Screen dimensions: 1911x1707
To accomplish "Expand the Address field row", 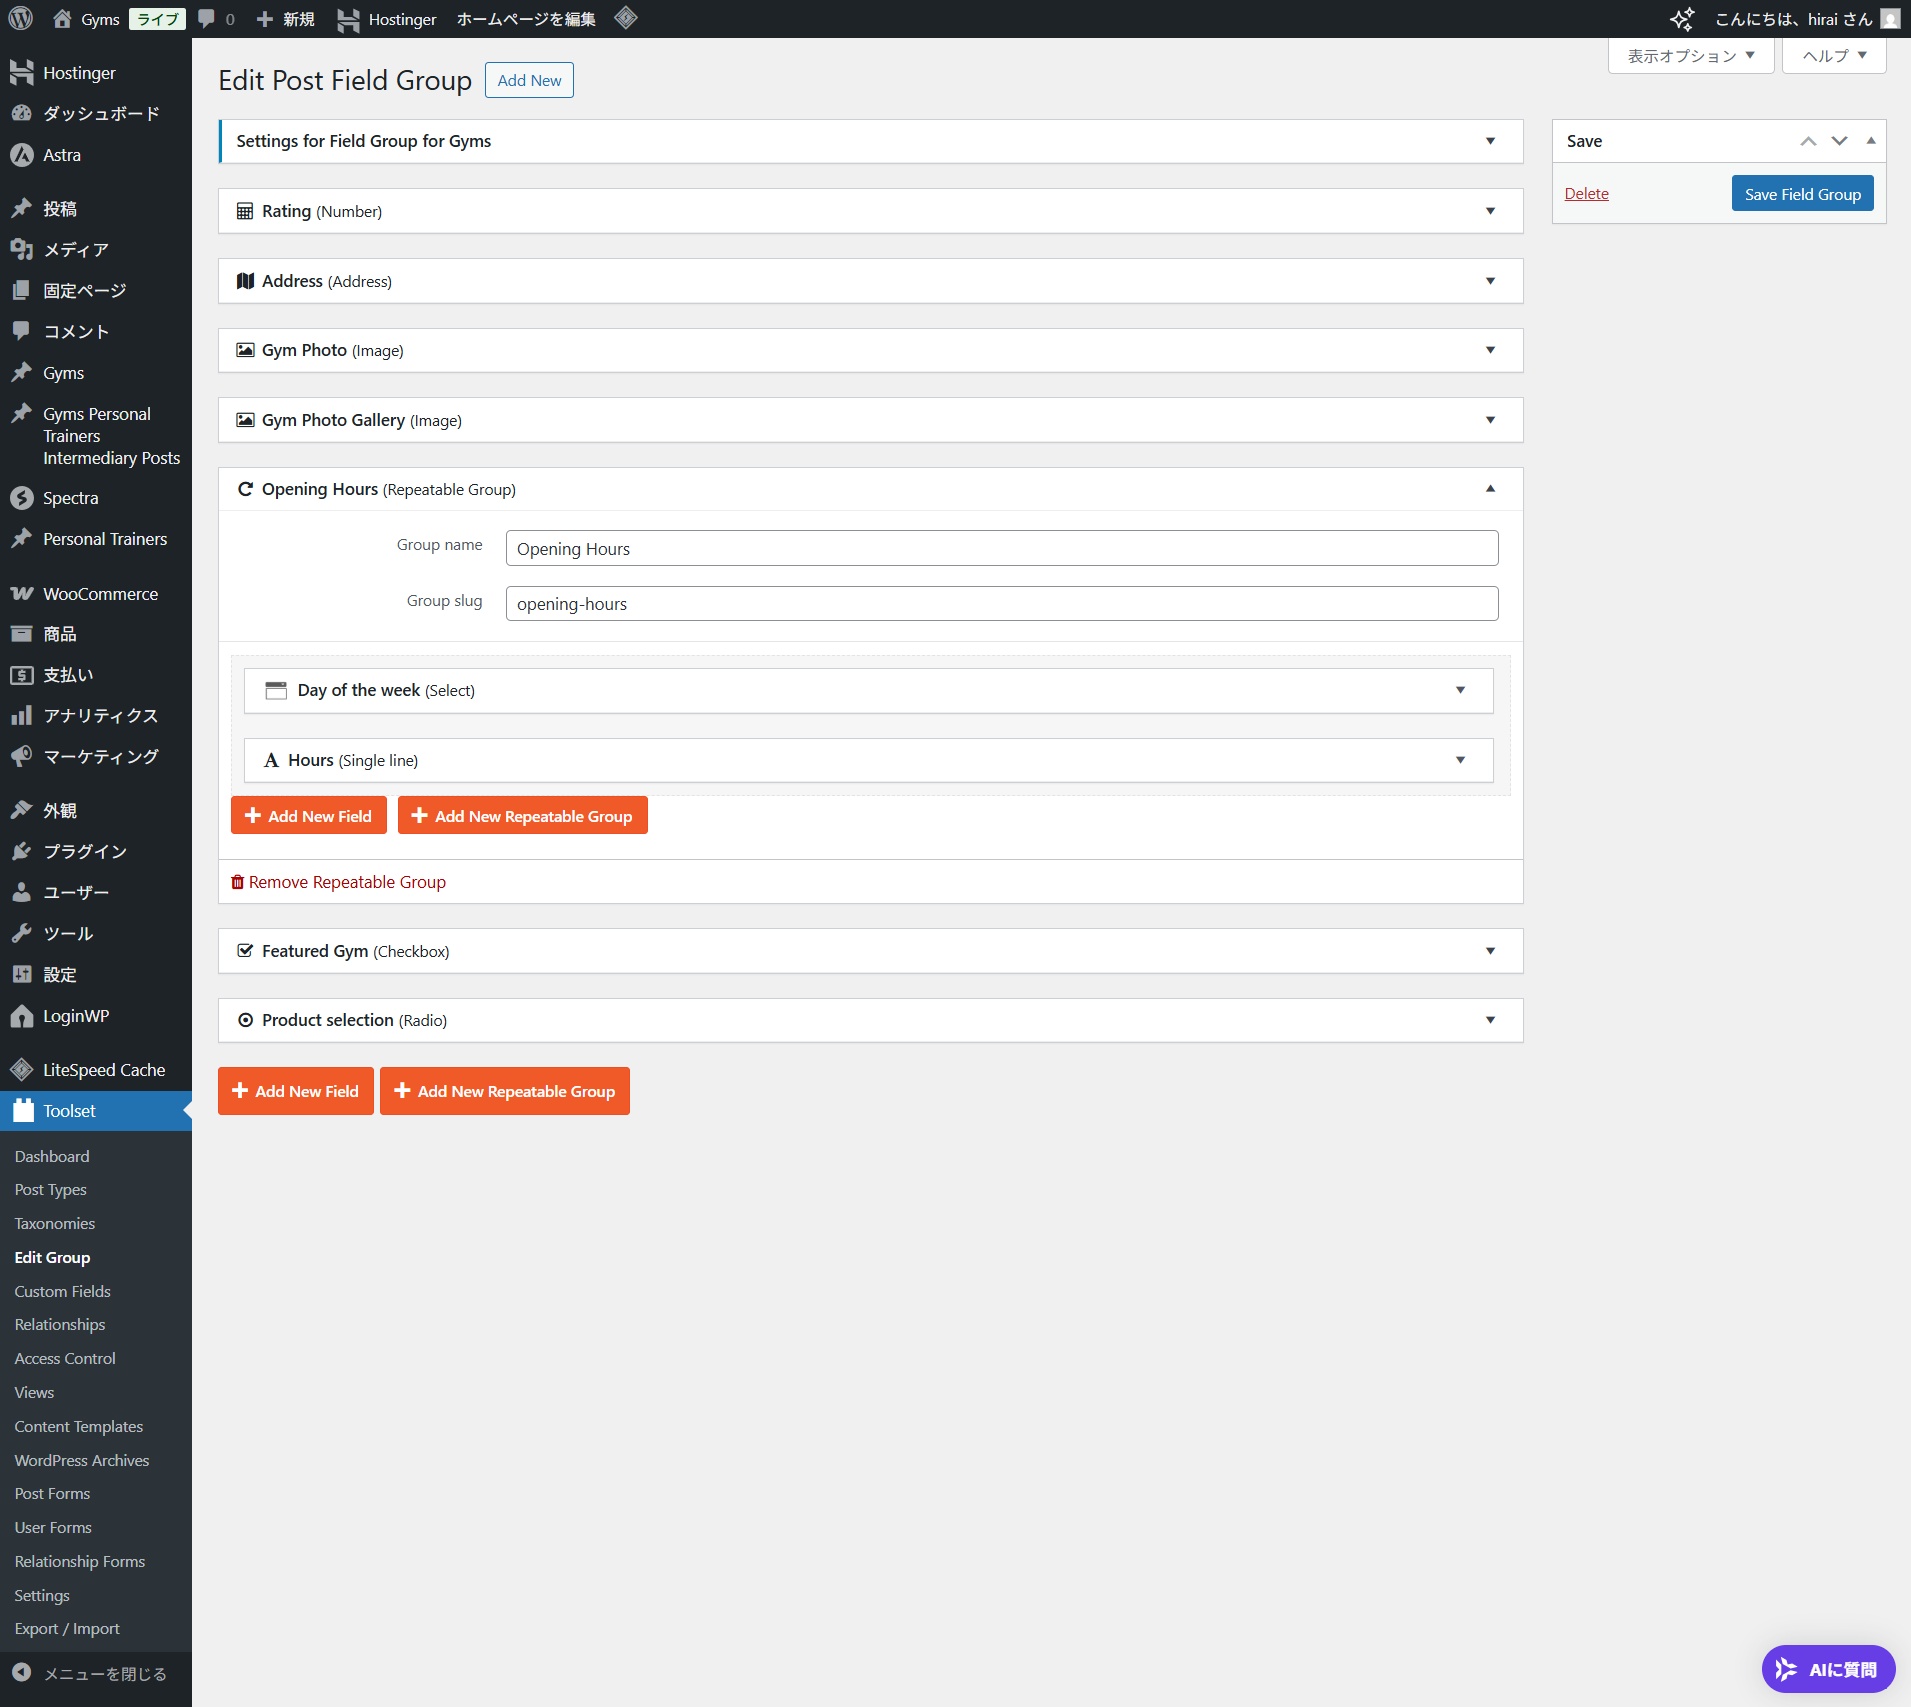I will [1490, 281].
